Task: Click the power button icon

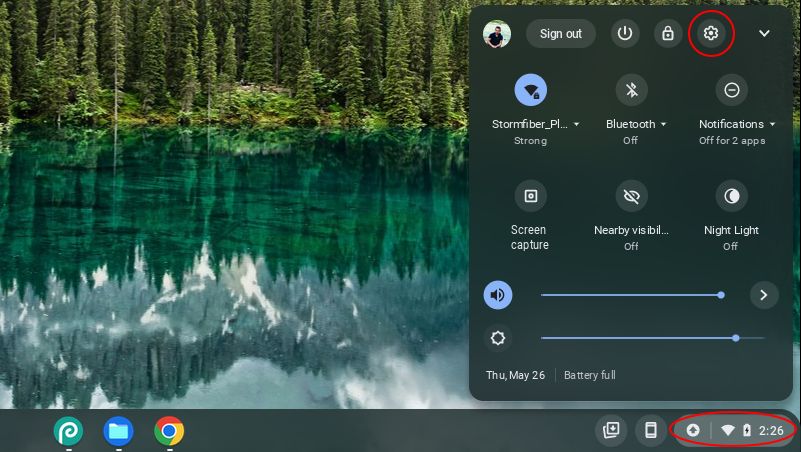Action: click(x=625, y=34)
